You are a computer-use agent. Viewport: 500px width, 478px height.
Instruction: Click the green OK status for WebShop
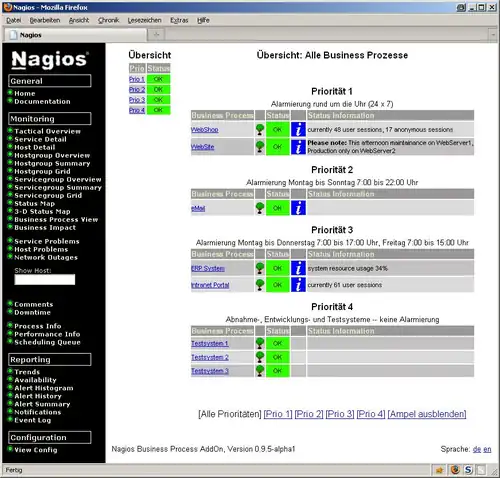(x=278, y=129)
